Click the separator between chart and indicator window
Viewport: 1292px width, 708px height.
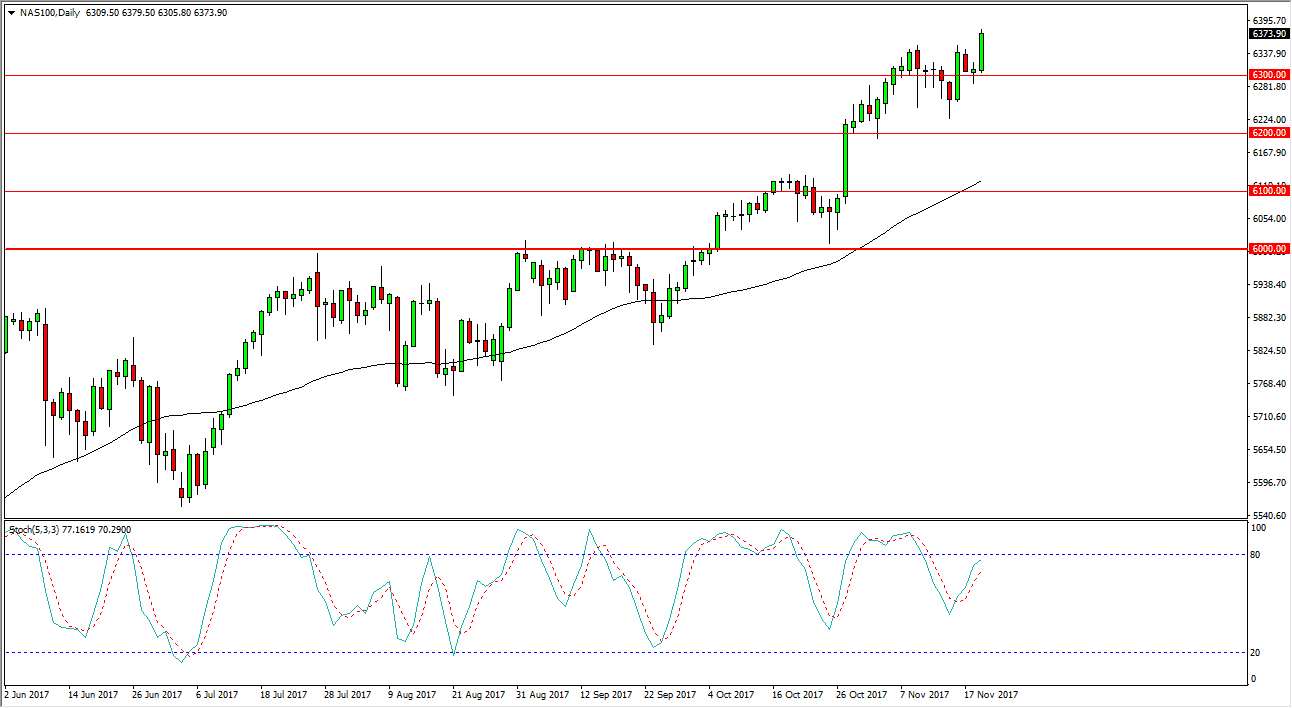(600, 517)
